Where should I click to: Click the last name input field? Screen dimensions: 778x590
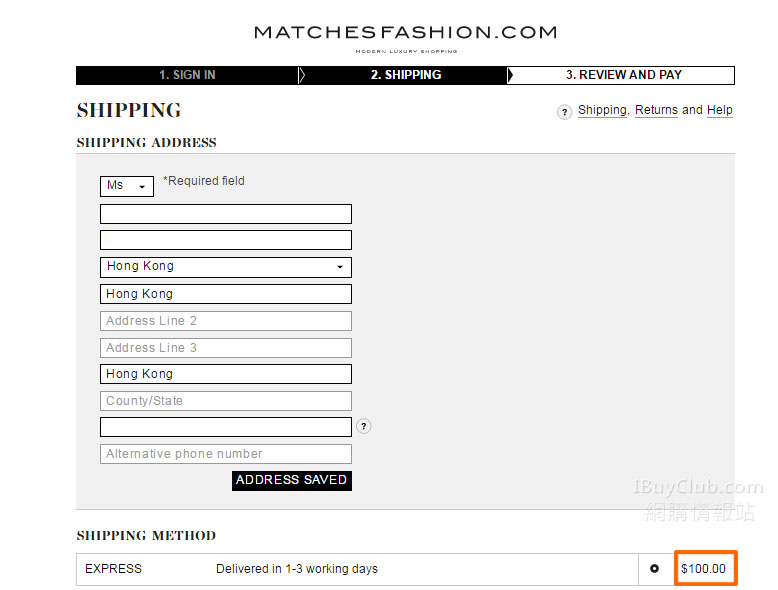(x=226, y=240)
